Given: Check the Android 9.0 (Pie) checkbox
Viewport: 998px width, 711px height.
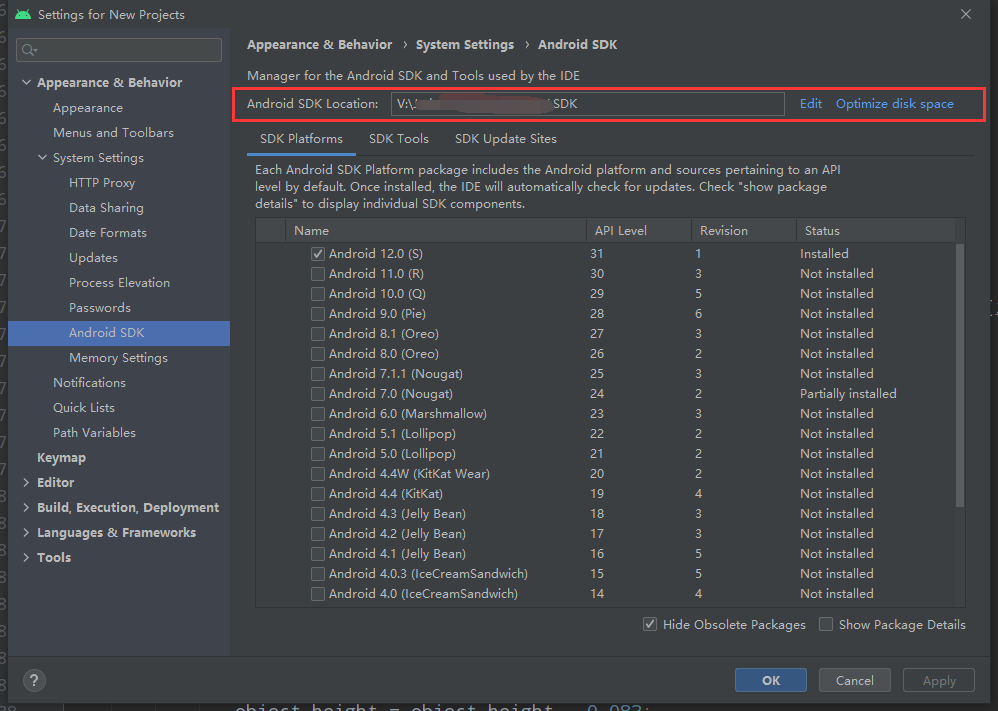Looking at the screenshot, I should (x=318, y=314).
